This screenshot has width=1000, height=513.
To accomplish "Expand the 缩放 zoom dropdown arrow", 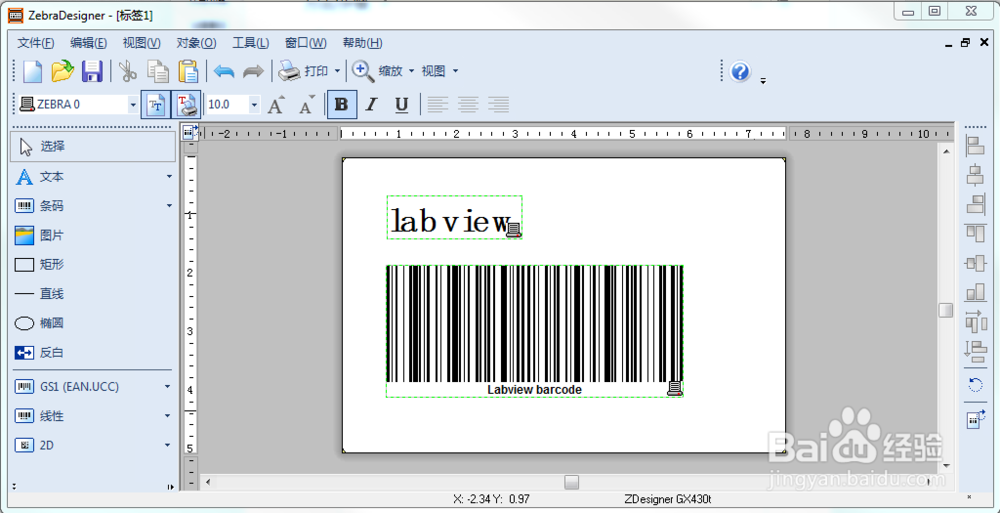I will click(x=411, y=71).
